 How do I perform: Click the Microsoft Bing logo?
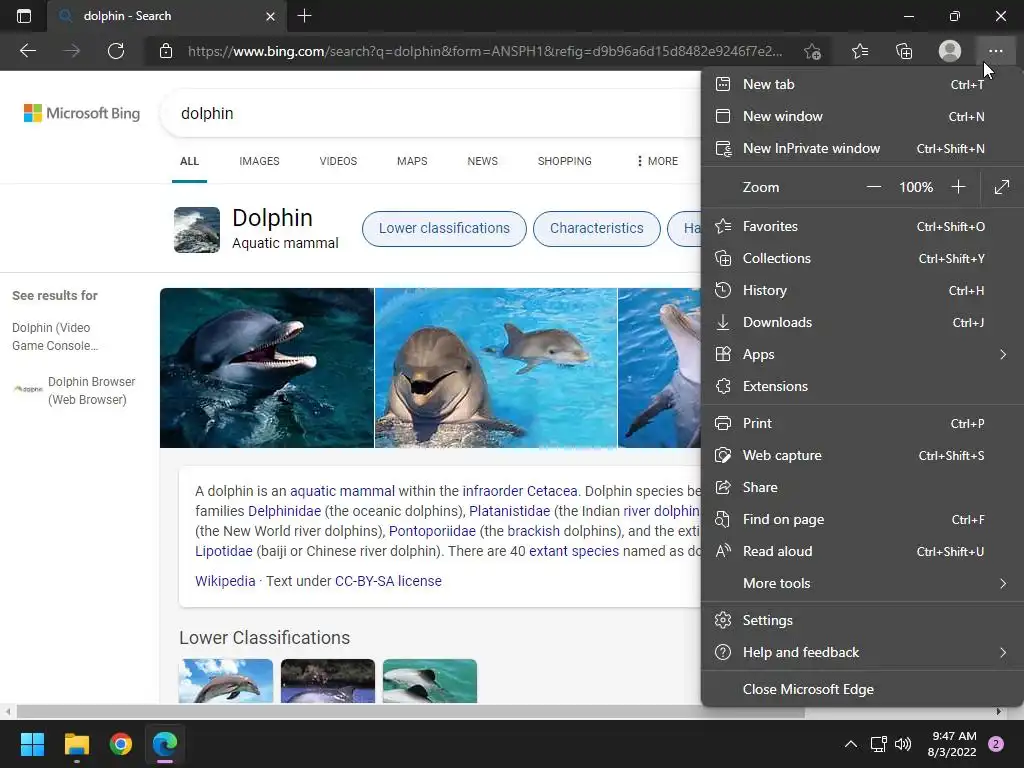[x=82, y=113]
